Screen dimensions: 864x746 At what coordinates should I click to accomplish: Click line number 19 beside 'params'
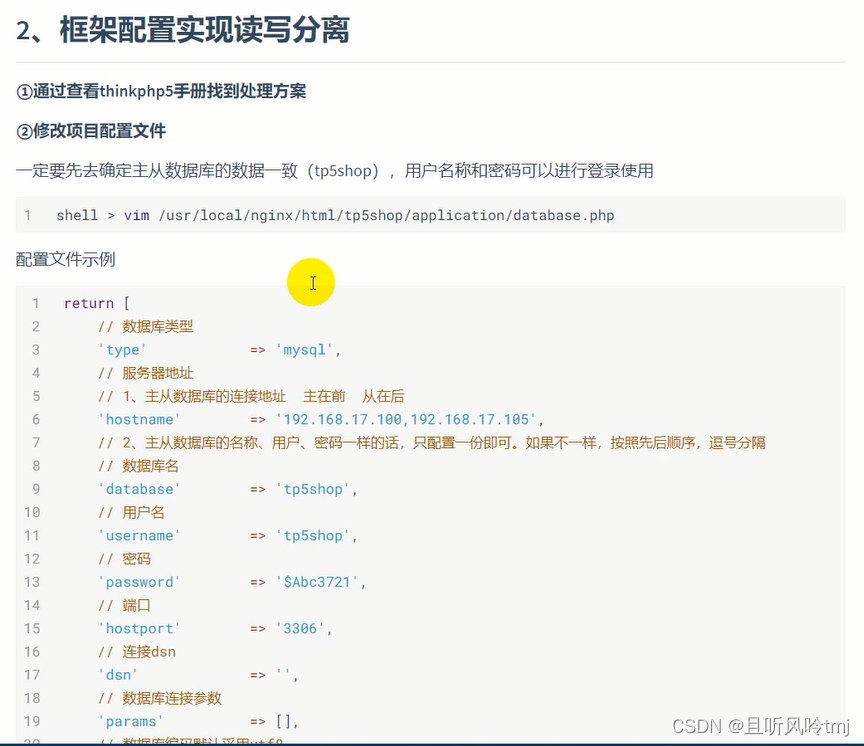[x=31, y=721]
